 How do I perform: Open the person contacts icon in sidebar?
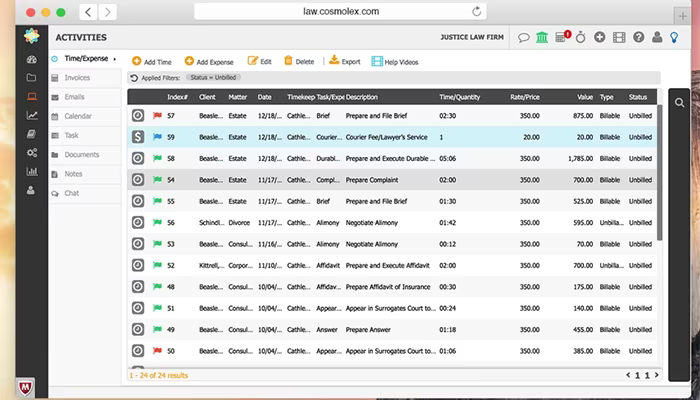pos(31,190)
